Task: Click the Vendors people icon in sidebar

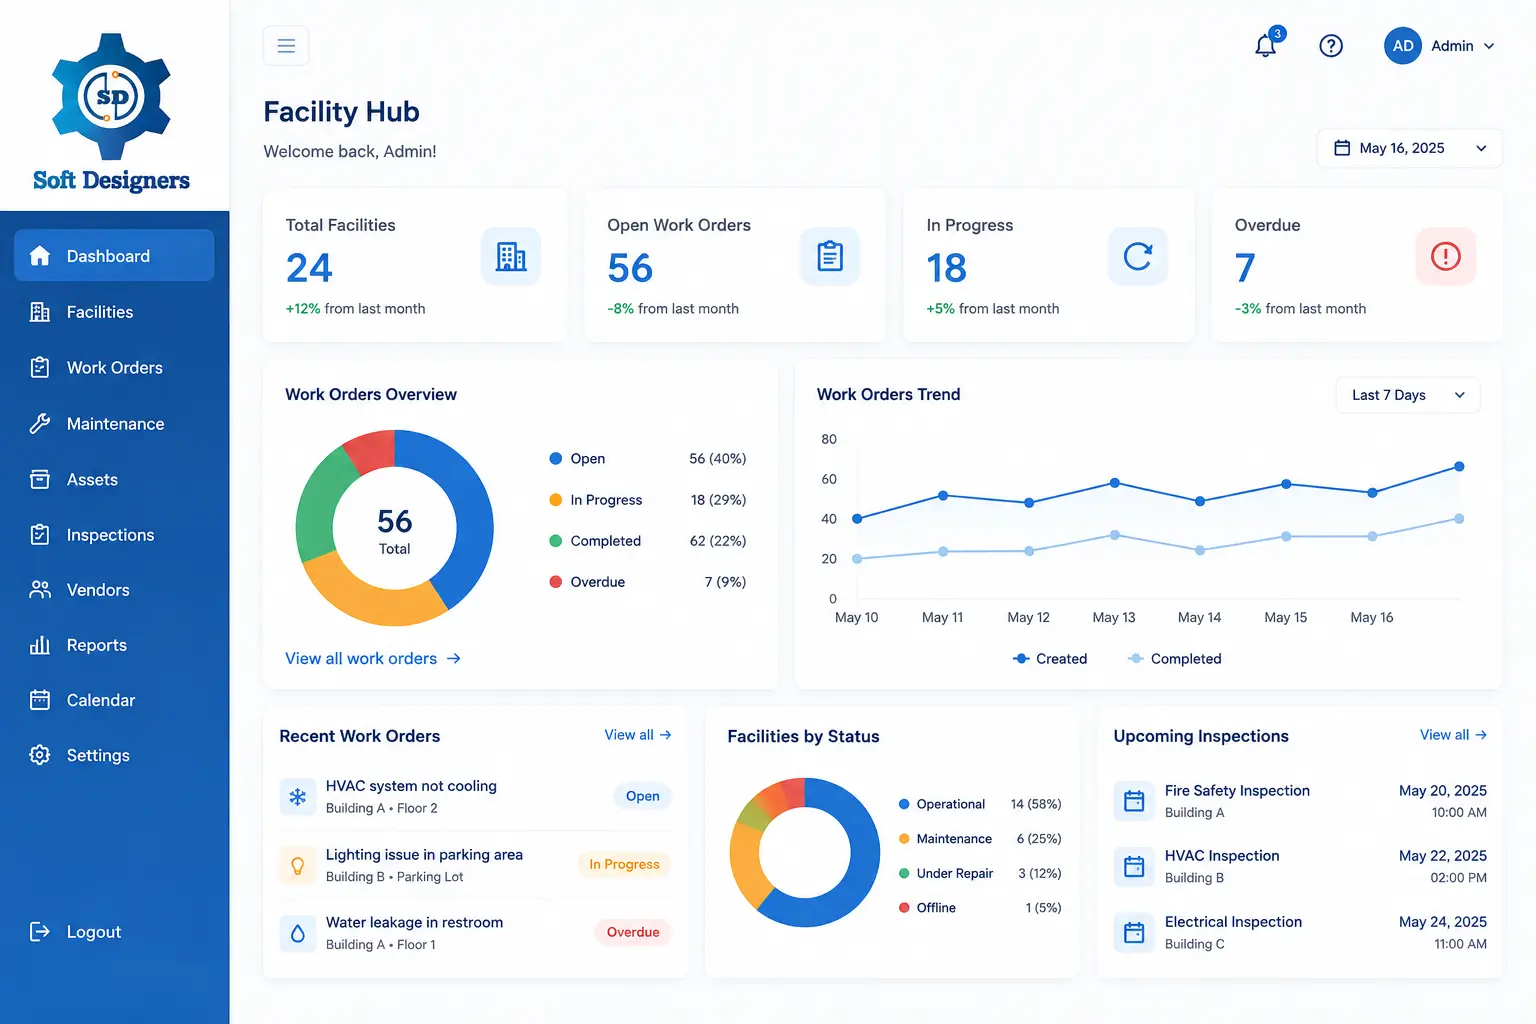Action: pyautogui.click(x=40, y=590)
